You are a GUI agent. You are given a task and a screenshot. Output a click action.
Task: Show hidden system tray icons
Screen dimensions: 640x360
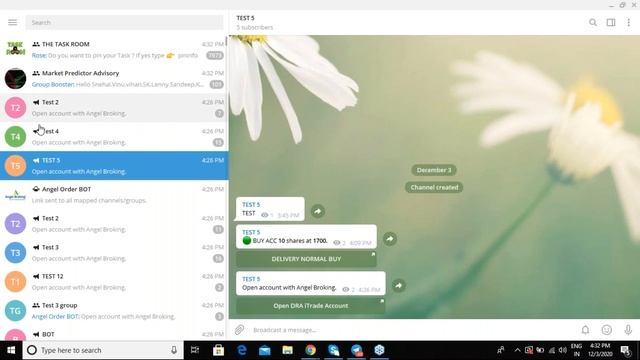coord(517,350)
